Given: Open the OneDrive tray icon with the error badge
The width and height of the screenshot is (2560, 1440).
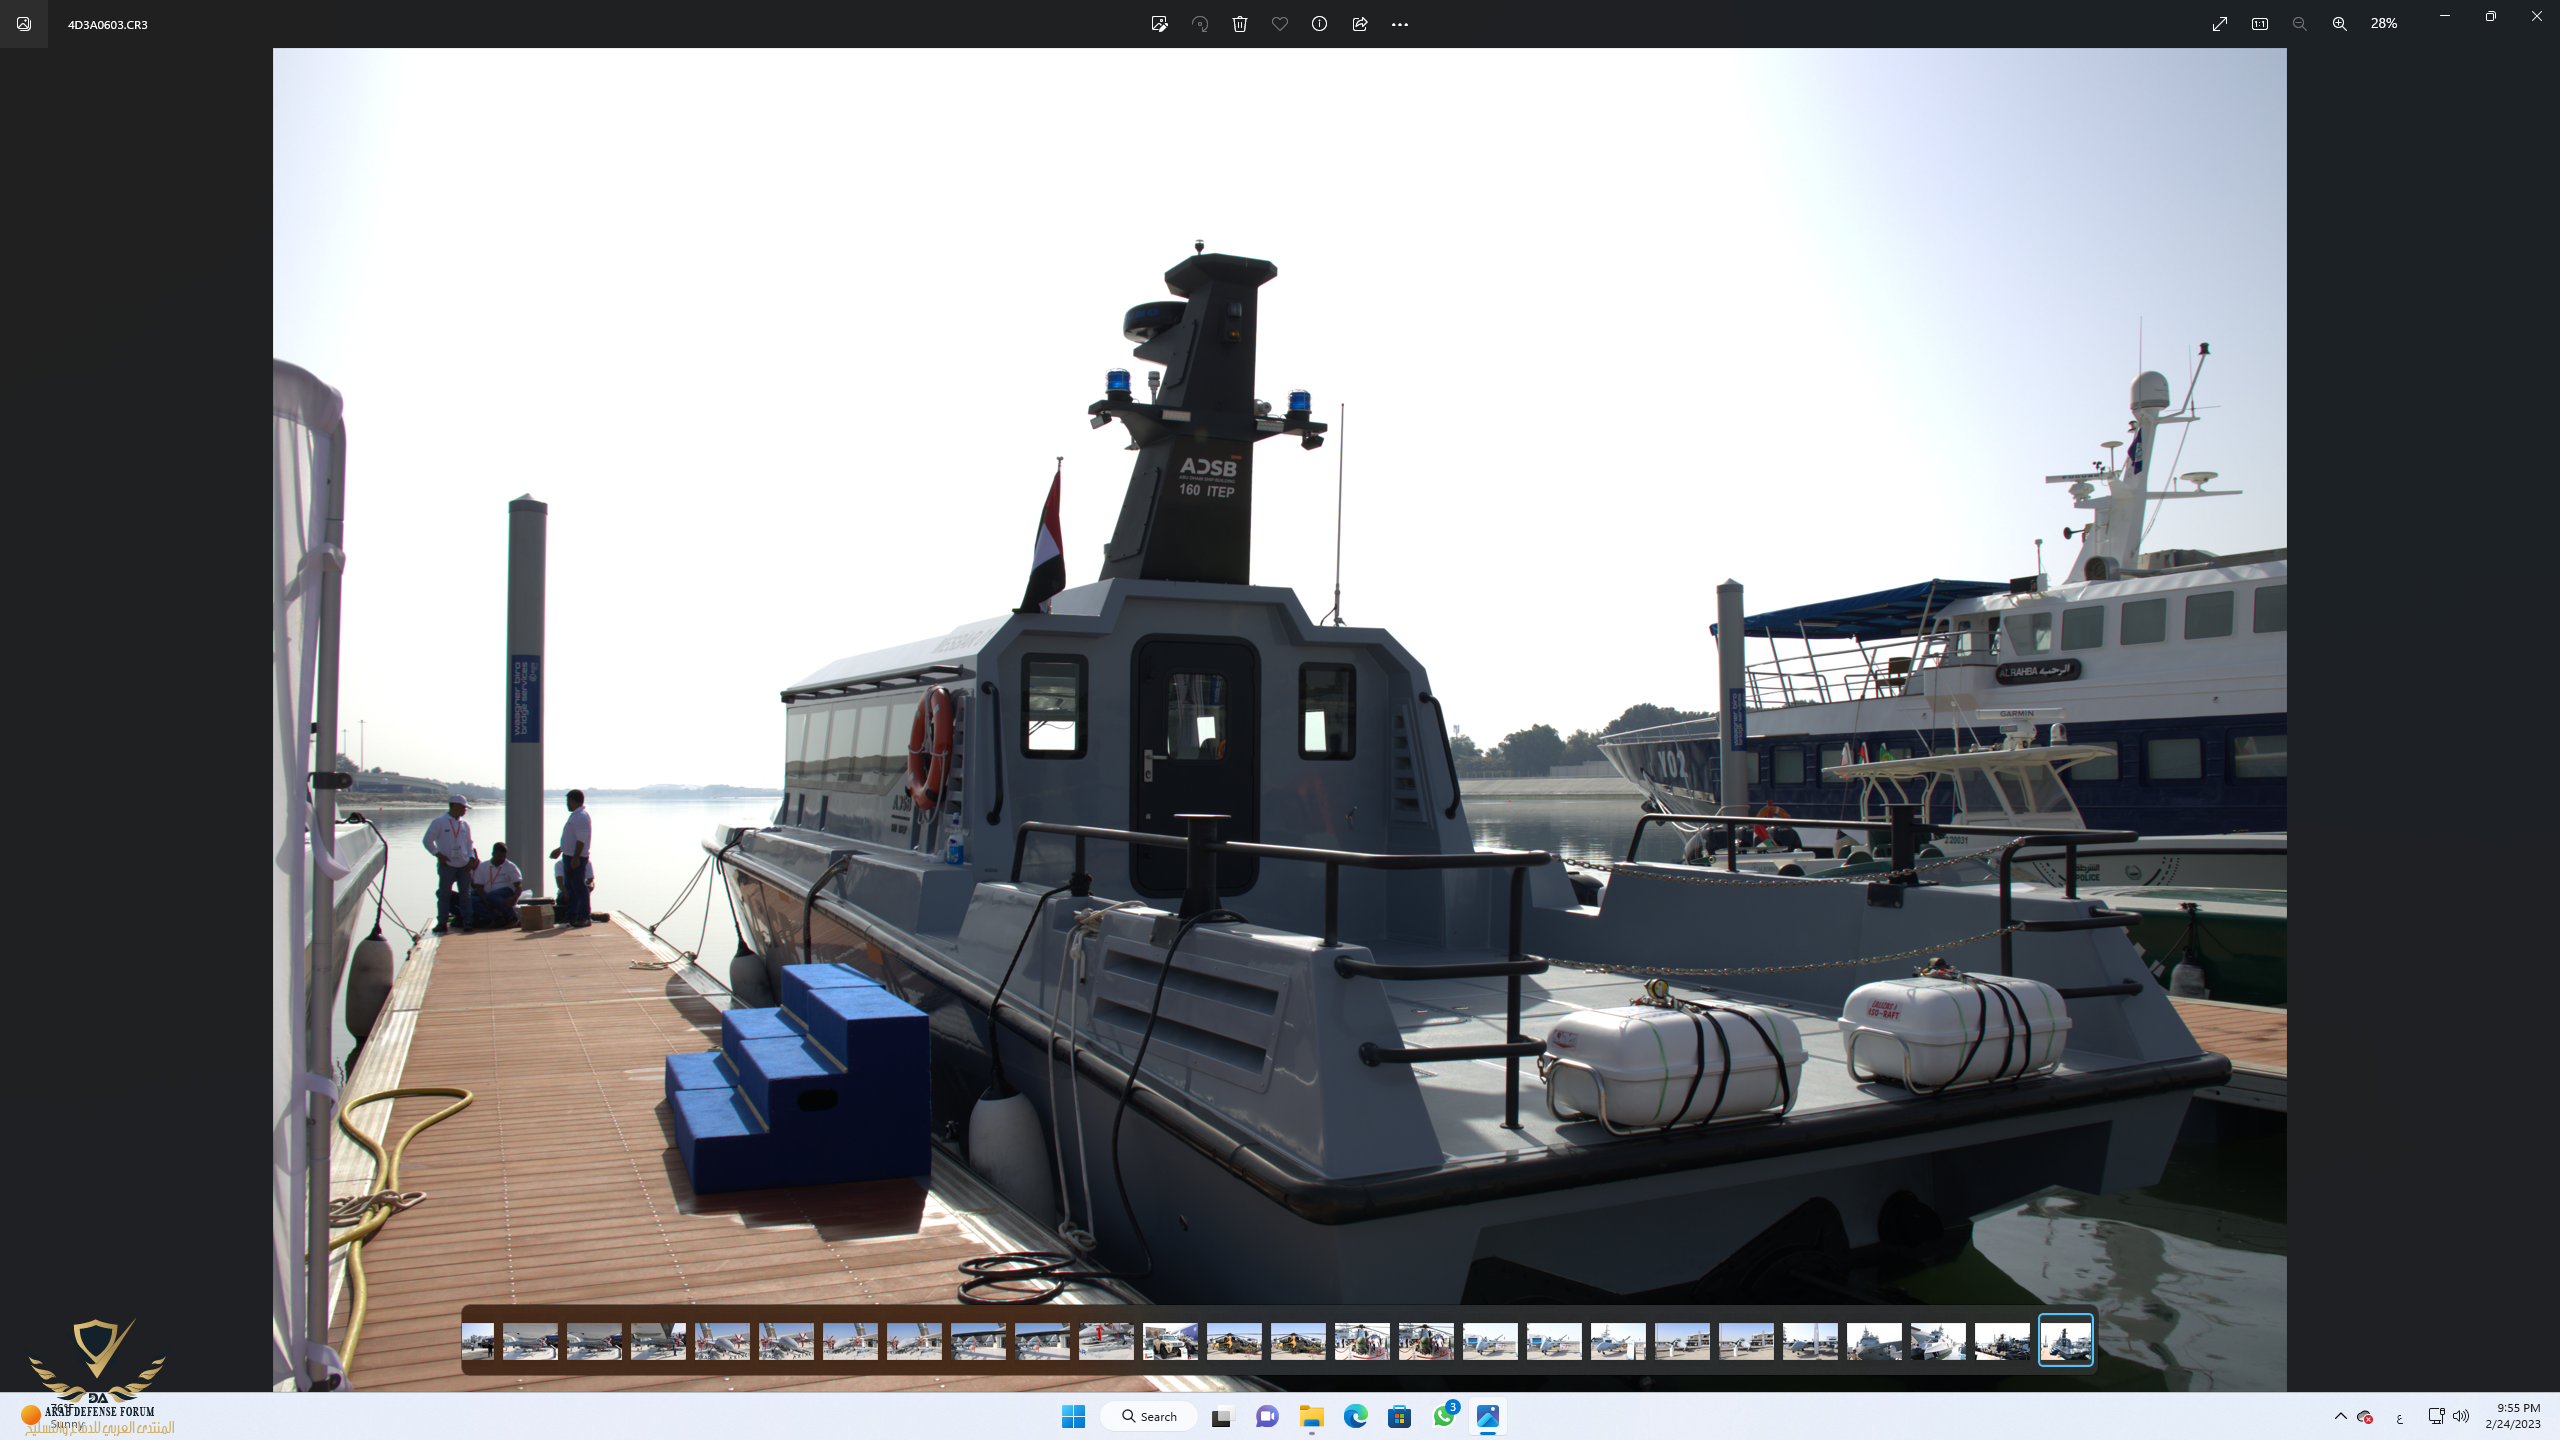Looking at the screenshot, I should [x=2365, y=1416].
